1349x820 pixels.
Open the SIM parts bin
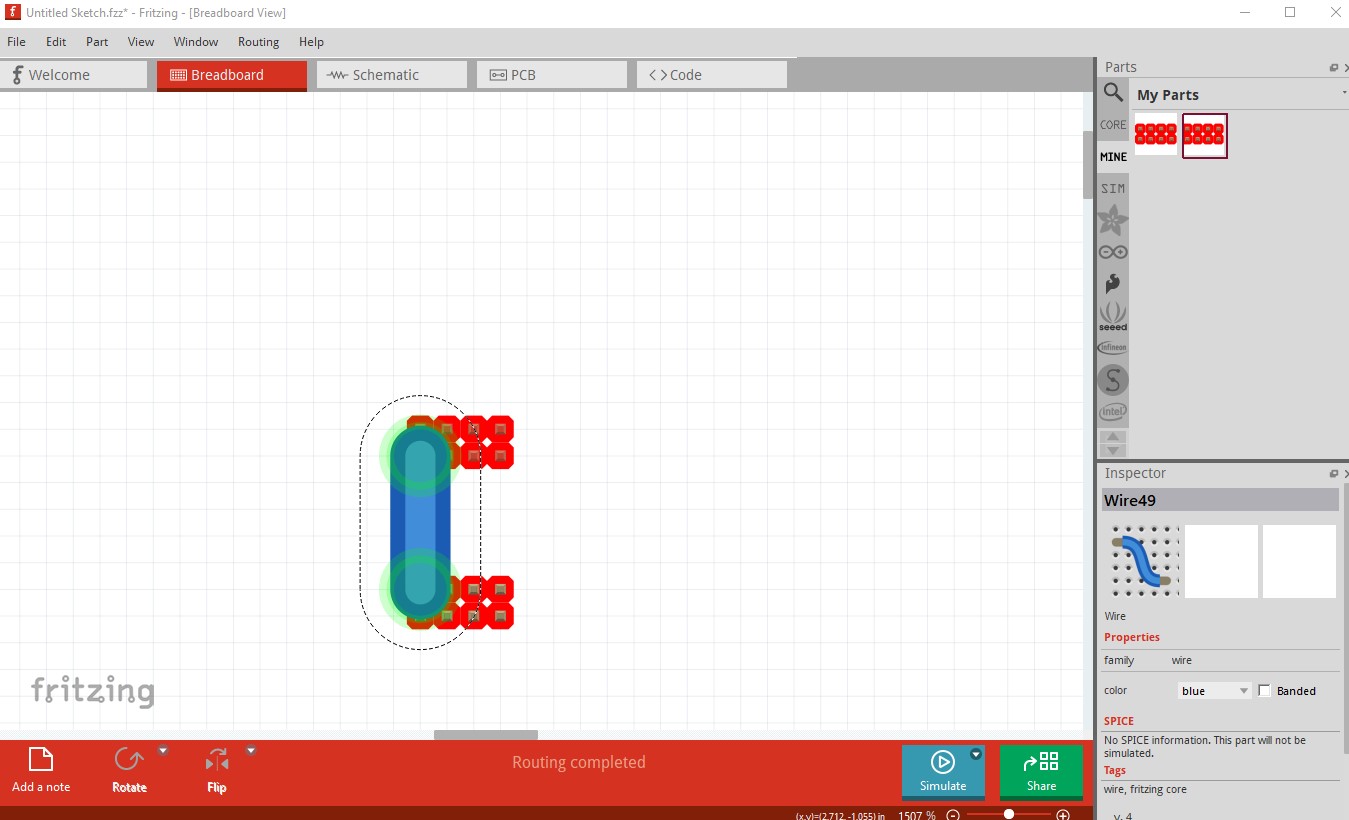1113,188
